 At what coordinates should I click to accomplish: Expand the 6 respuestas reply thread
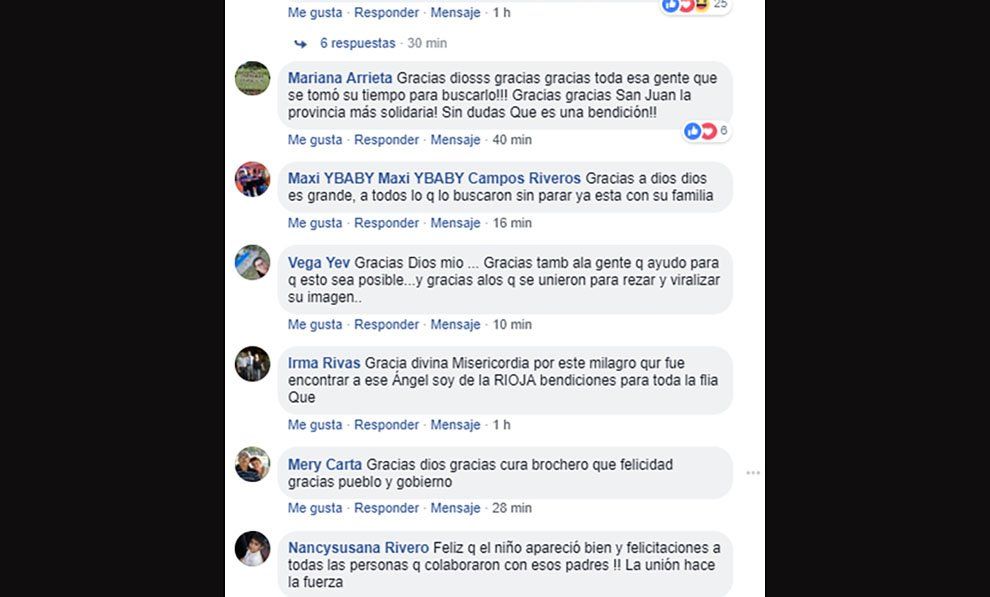pos(357,43)
